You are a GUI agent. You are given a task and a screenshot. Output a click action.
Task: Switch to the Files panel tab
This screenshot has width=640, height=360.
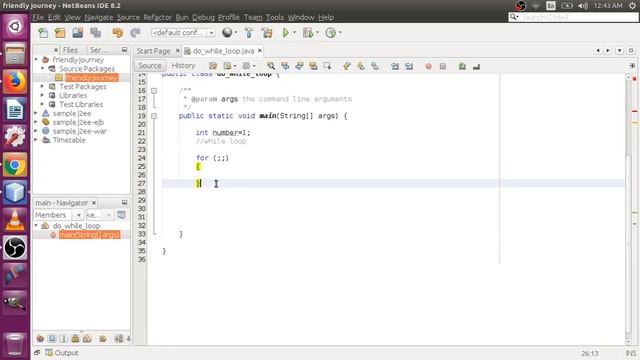coord(70,50)
